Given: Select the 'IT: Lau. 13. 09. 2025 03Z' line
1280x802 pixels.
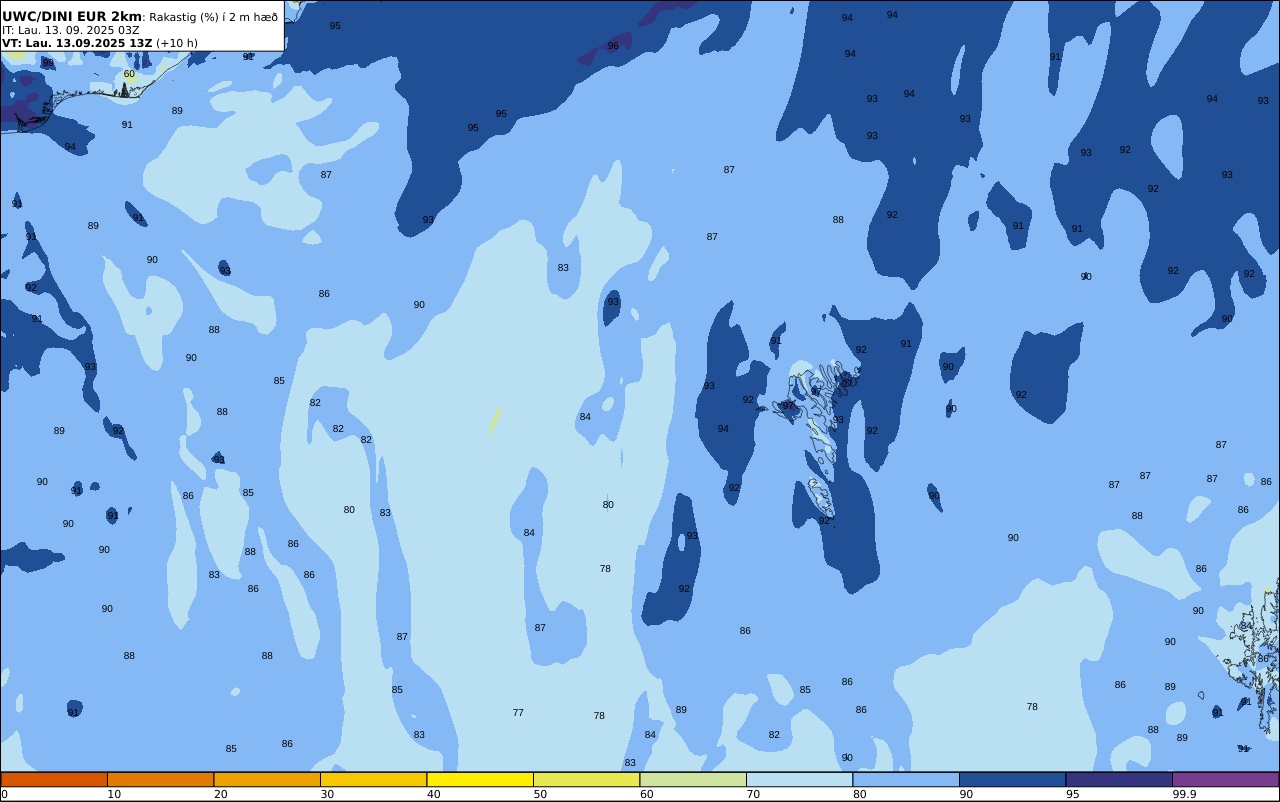Looking at the screenshot, I should tap(71, 30).
